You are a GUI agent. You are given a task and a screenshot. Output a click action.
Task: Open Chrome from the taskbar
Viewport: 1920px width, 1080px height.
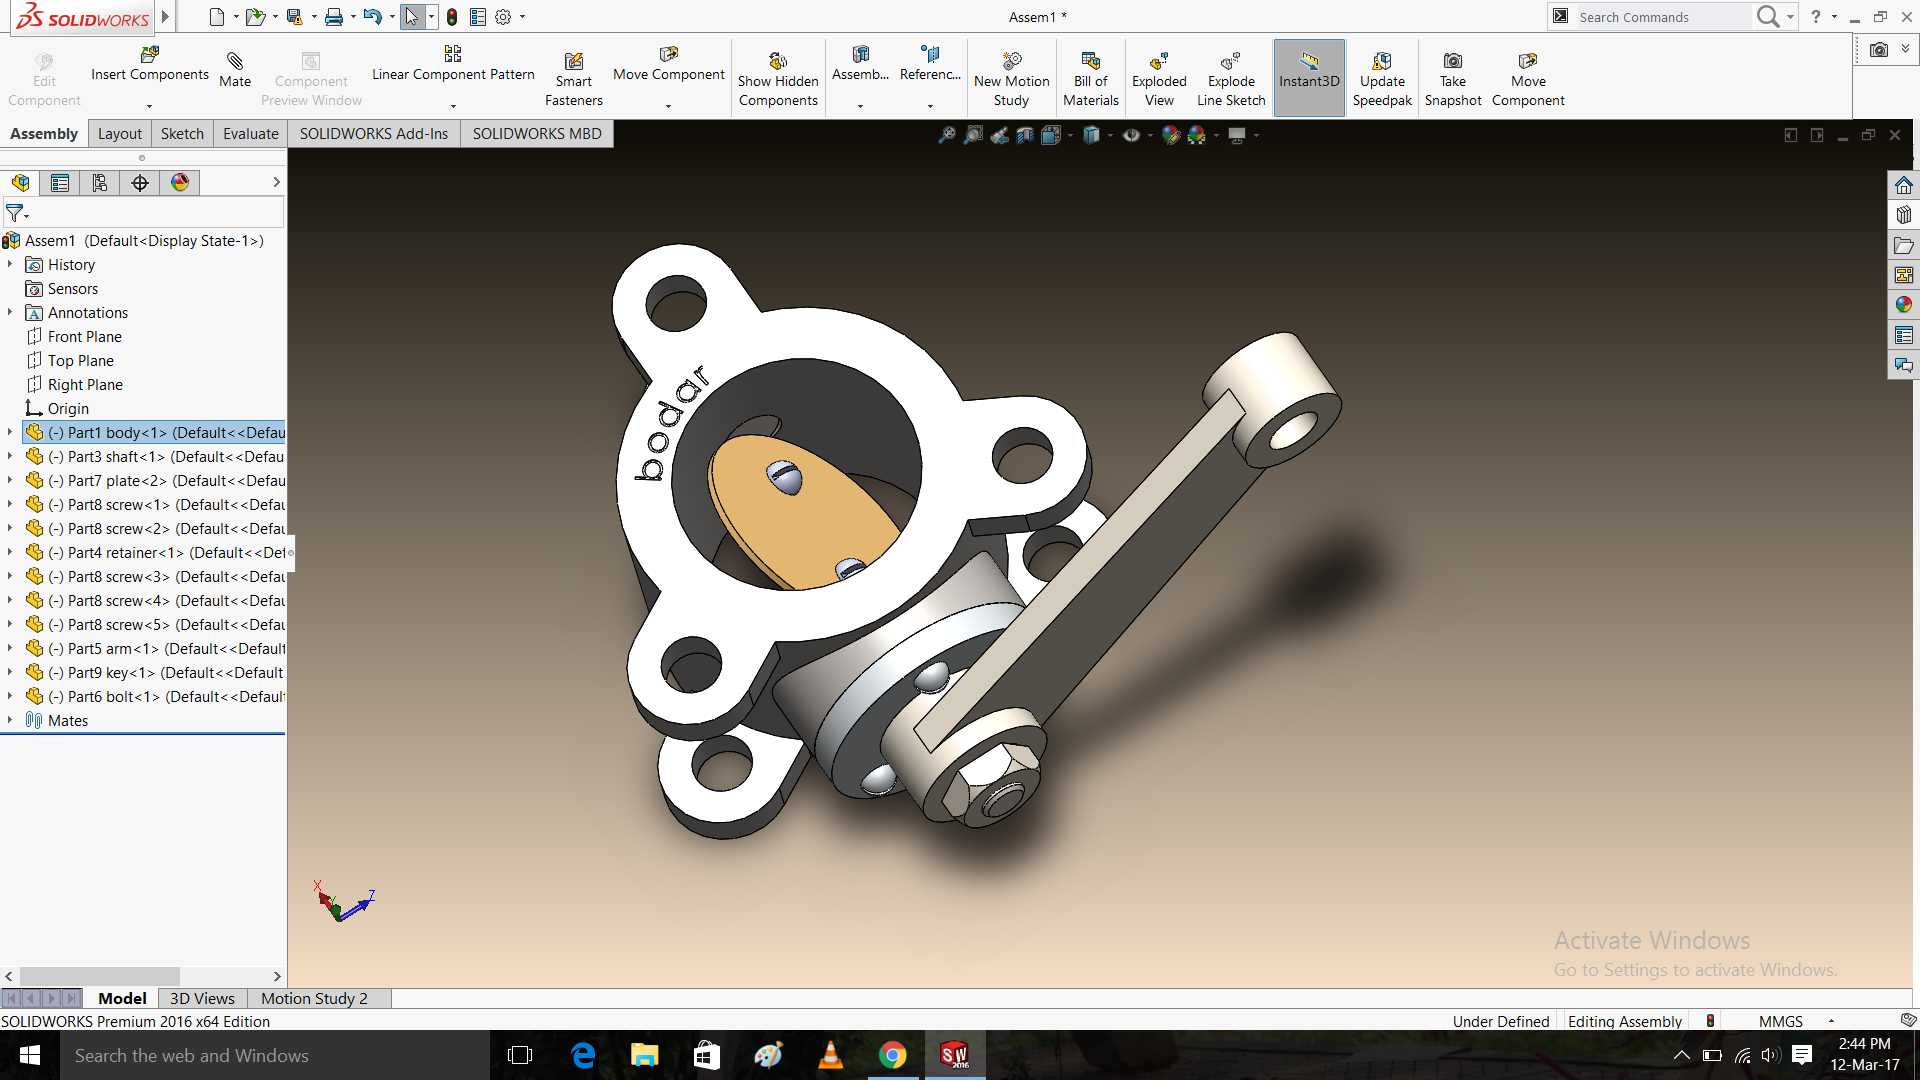(x=892, y=1055)
